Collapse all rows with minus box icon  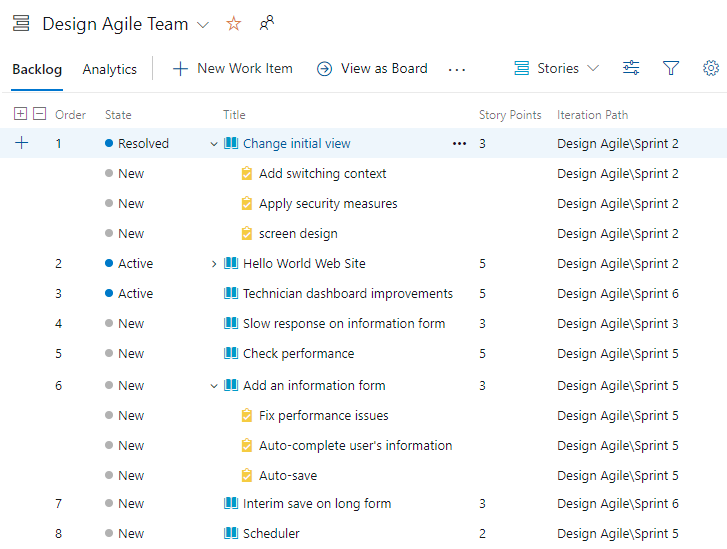pos(39,114)
